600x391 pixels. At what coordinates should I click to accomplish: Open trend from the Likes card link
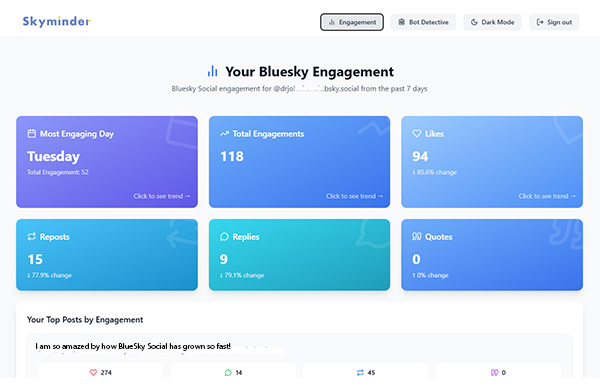(547, 196)
